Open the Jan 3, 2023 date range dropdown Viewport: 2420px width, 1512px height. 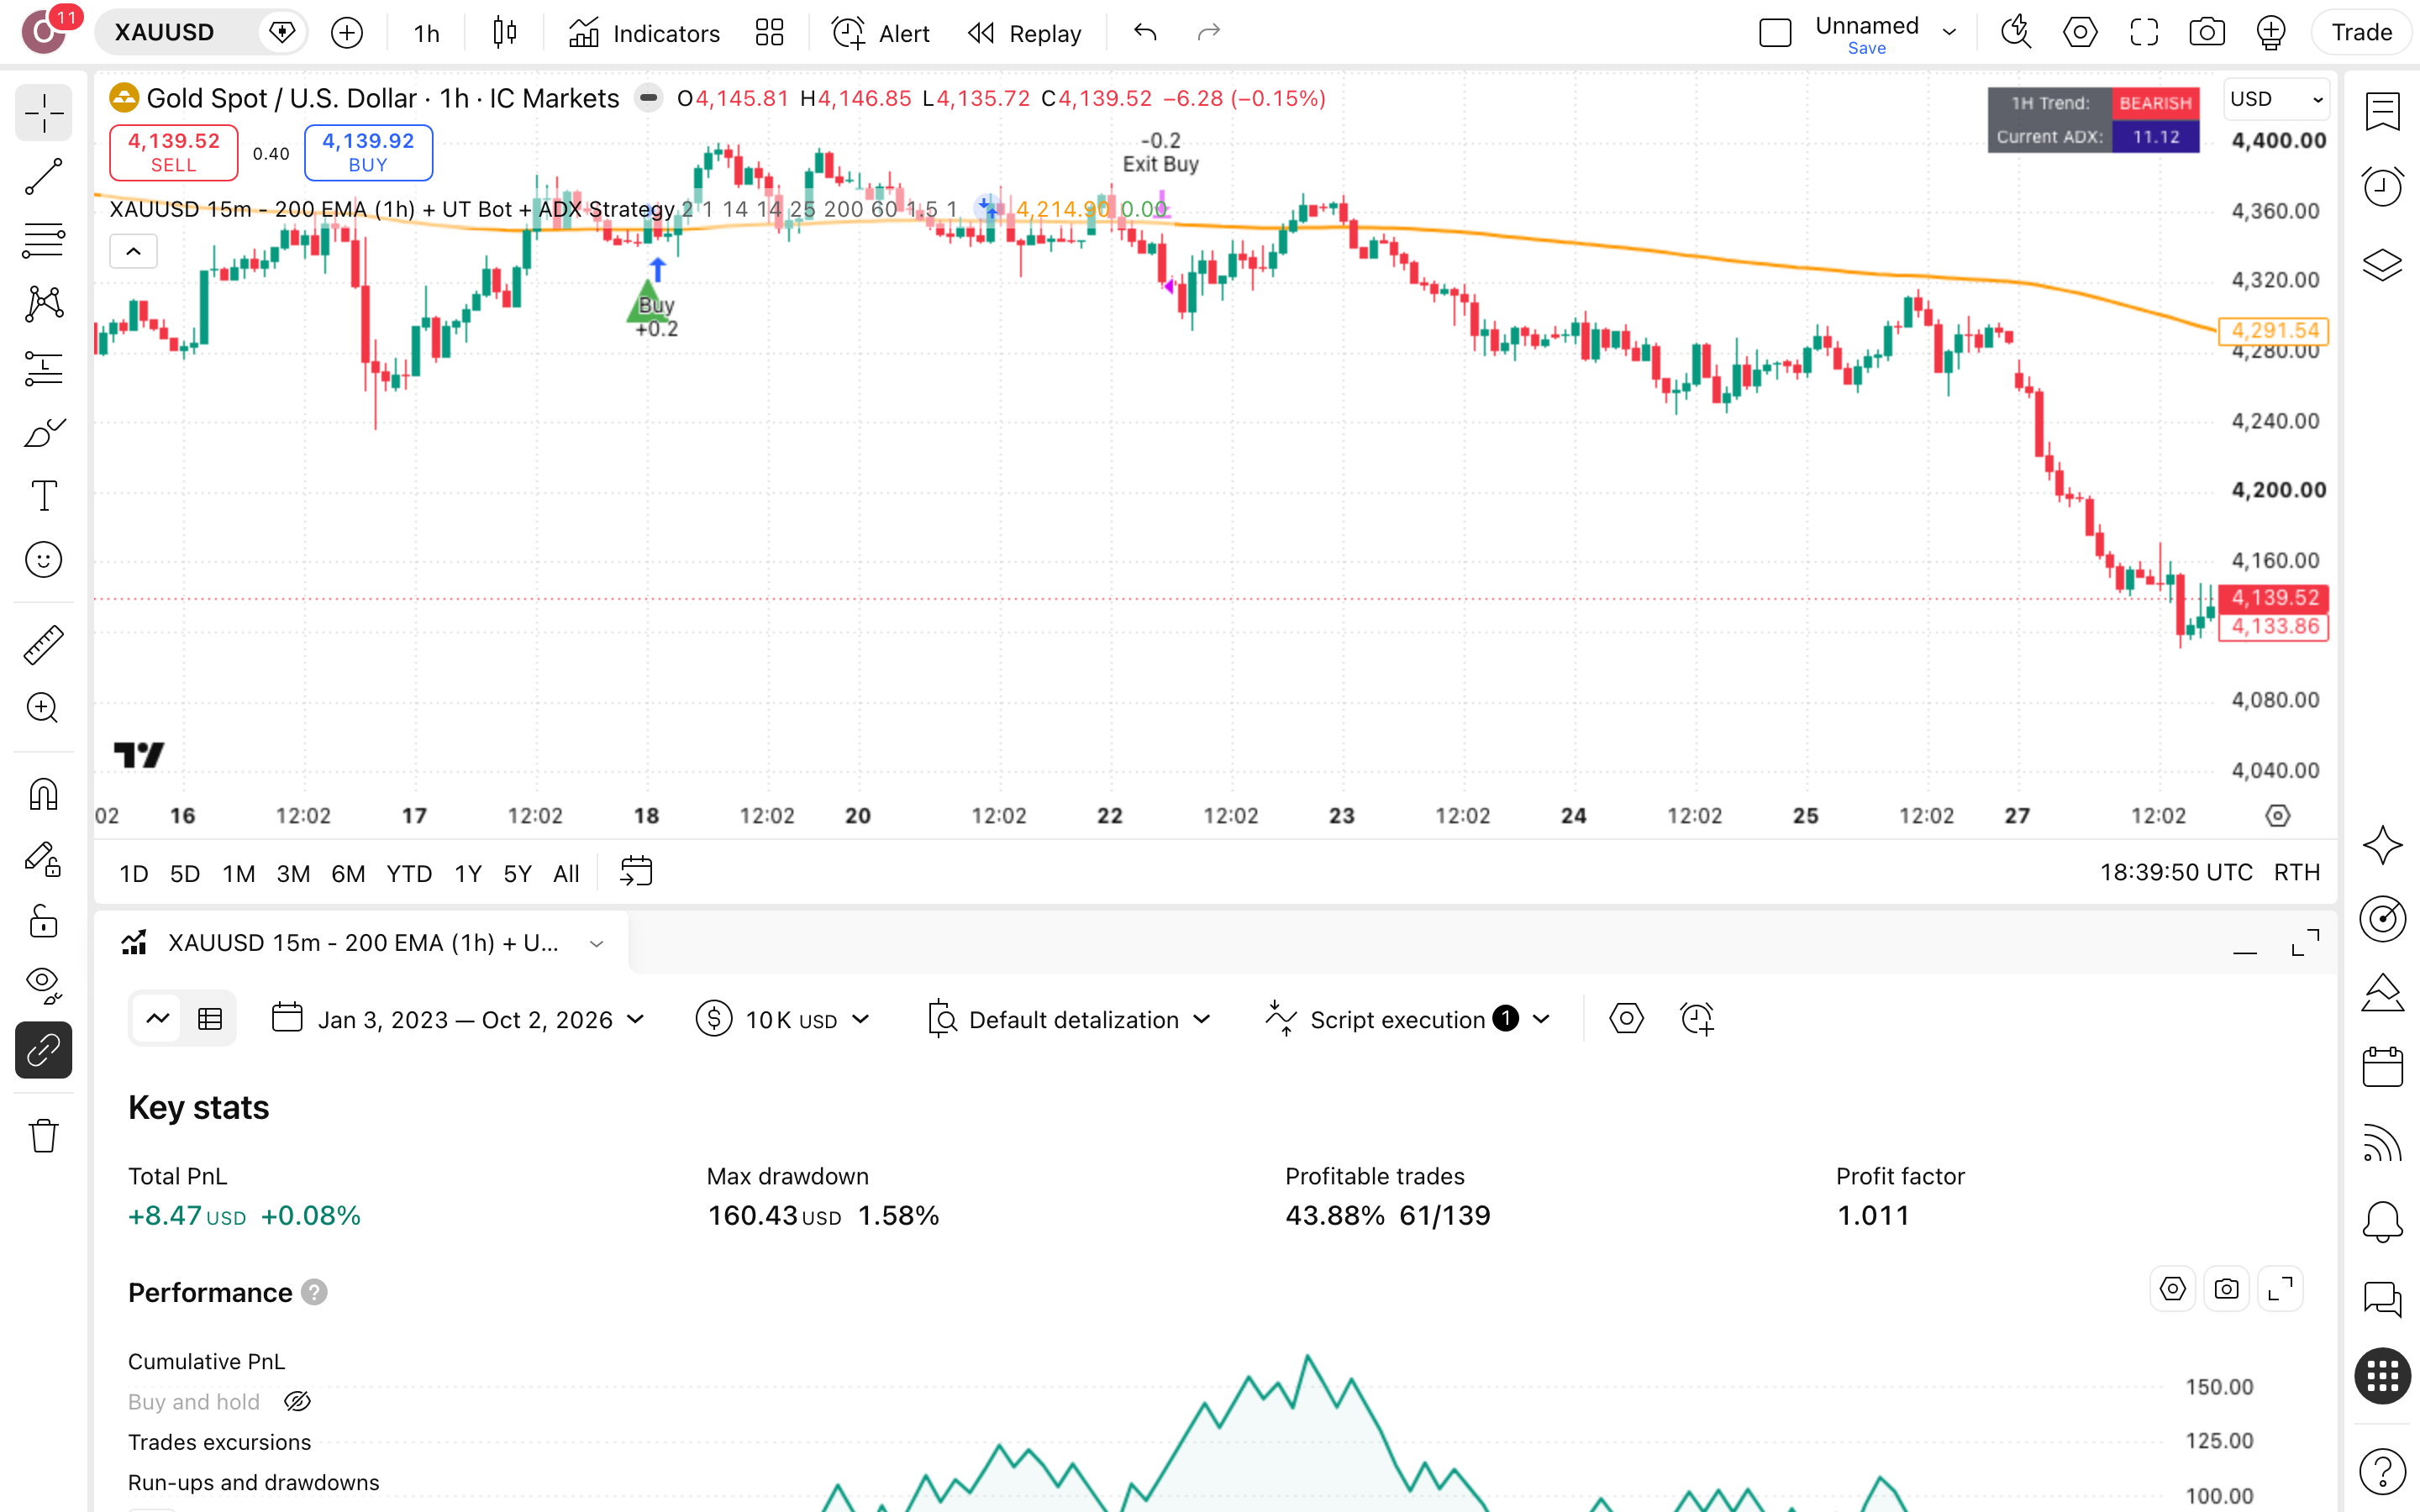[x=458, y=1019]
